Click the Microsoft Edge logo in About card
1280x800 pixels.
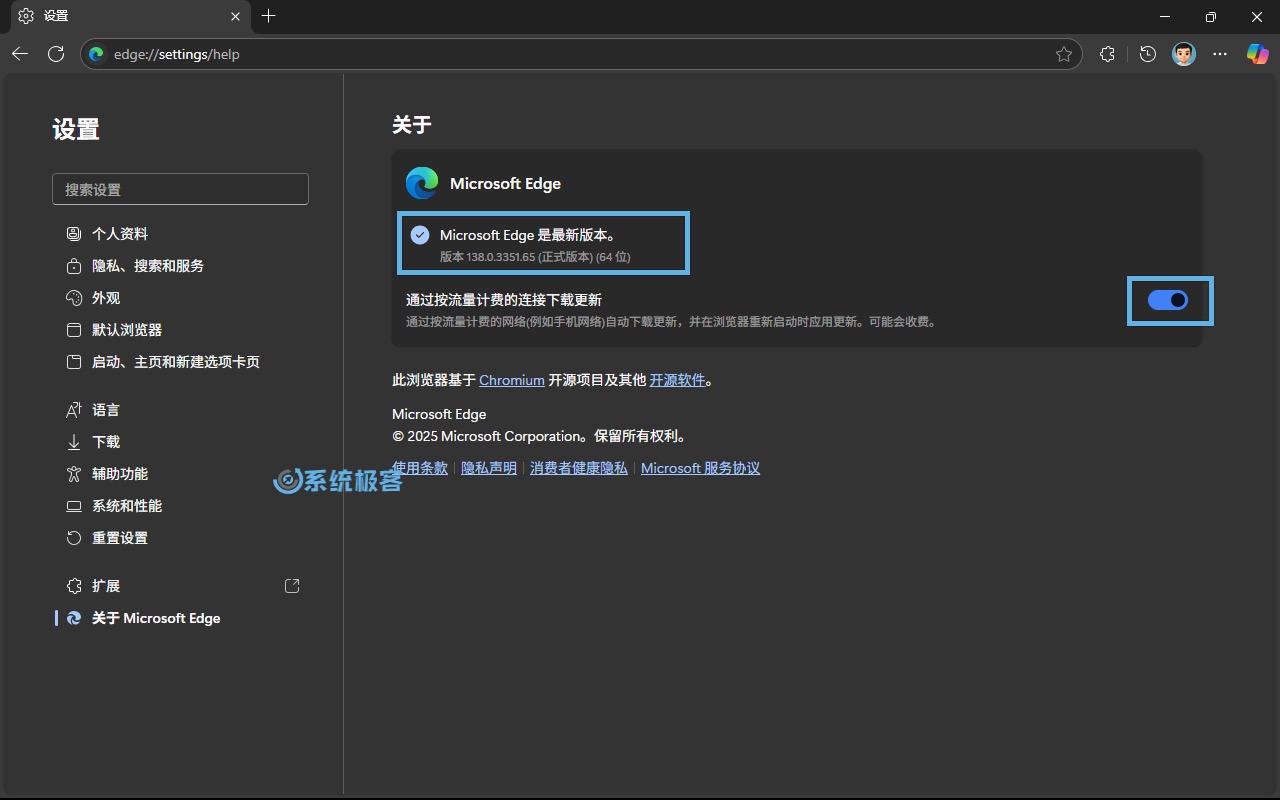pos(422,183)
